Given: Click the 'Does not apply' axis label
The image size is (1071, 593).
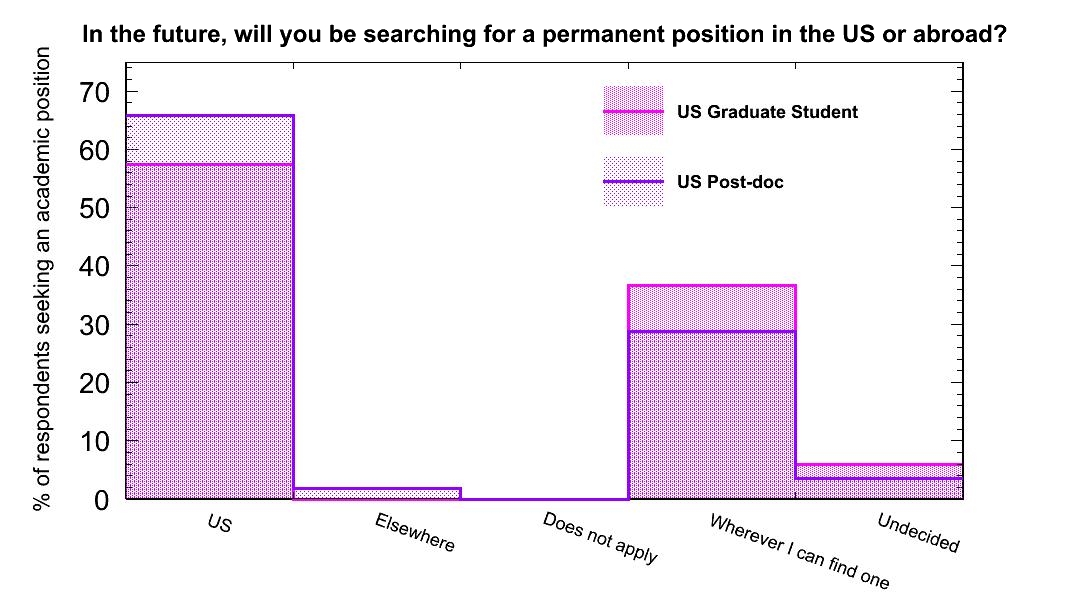Looking at the screenshot, I should pyautogui.click(x=600, y=538).
